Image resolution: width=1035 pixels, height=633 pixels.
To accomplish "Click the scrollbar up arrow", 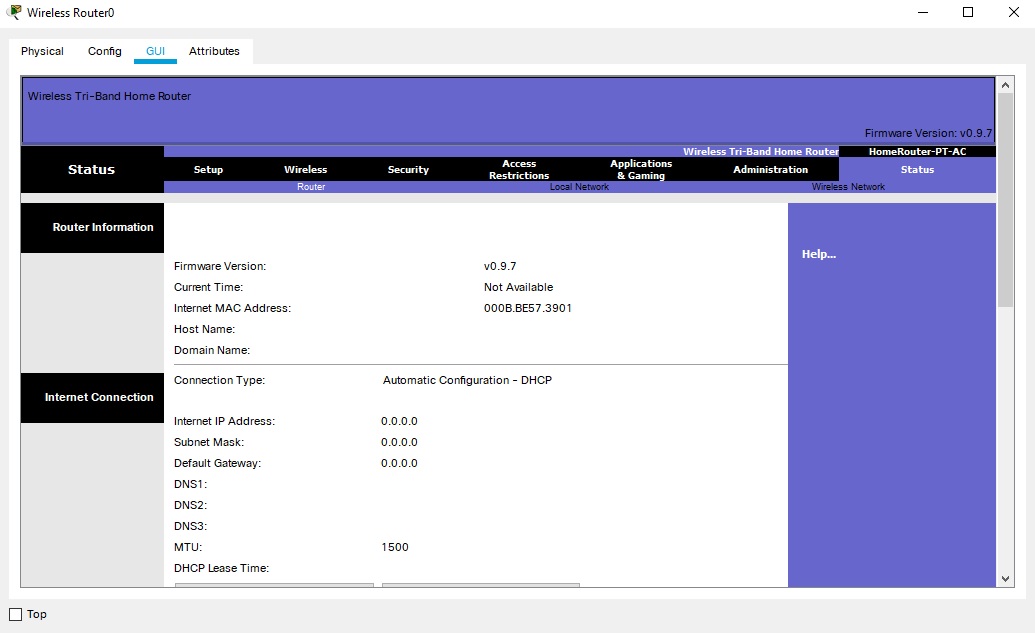I will (x=1005, y=83).
